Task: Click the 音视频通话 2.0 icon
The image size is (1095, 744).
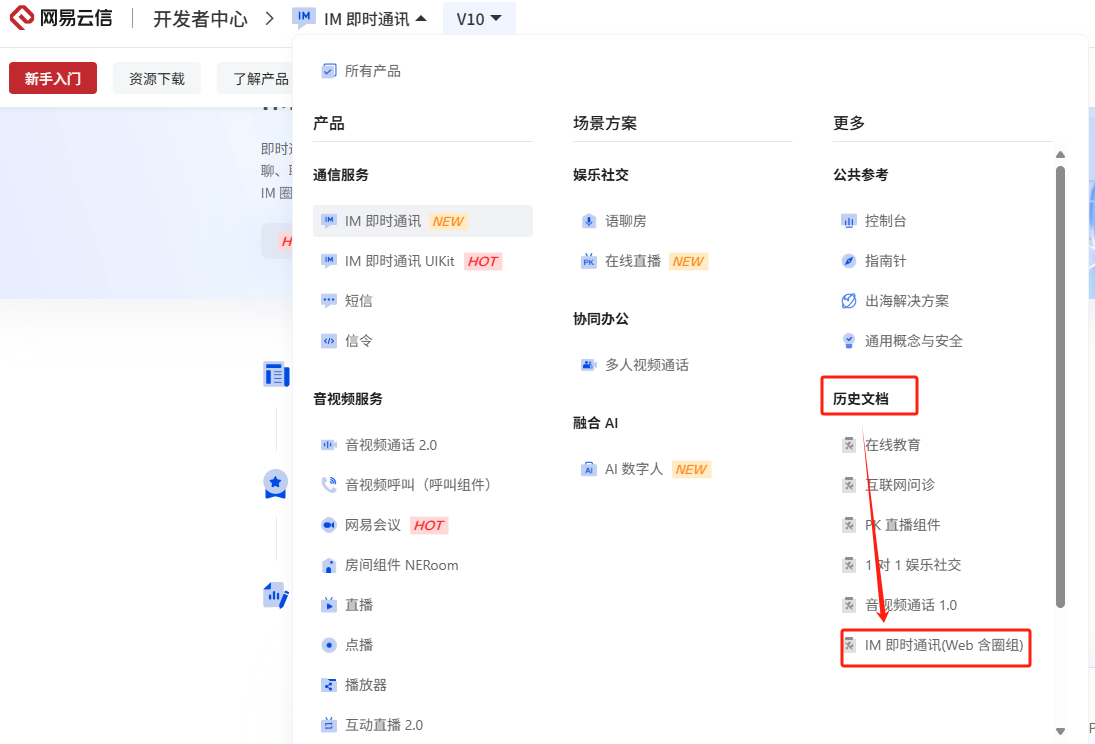Action: pyautogui.click(x=329, y=445)
